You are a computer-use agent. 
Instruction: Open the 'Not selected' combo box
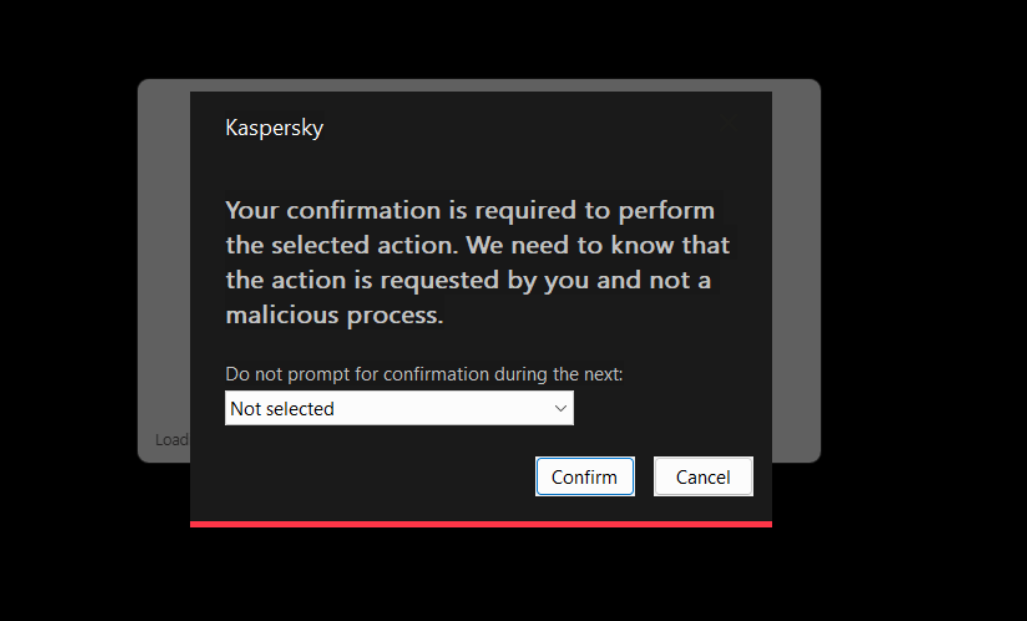(399, 408)
